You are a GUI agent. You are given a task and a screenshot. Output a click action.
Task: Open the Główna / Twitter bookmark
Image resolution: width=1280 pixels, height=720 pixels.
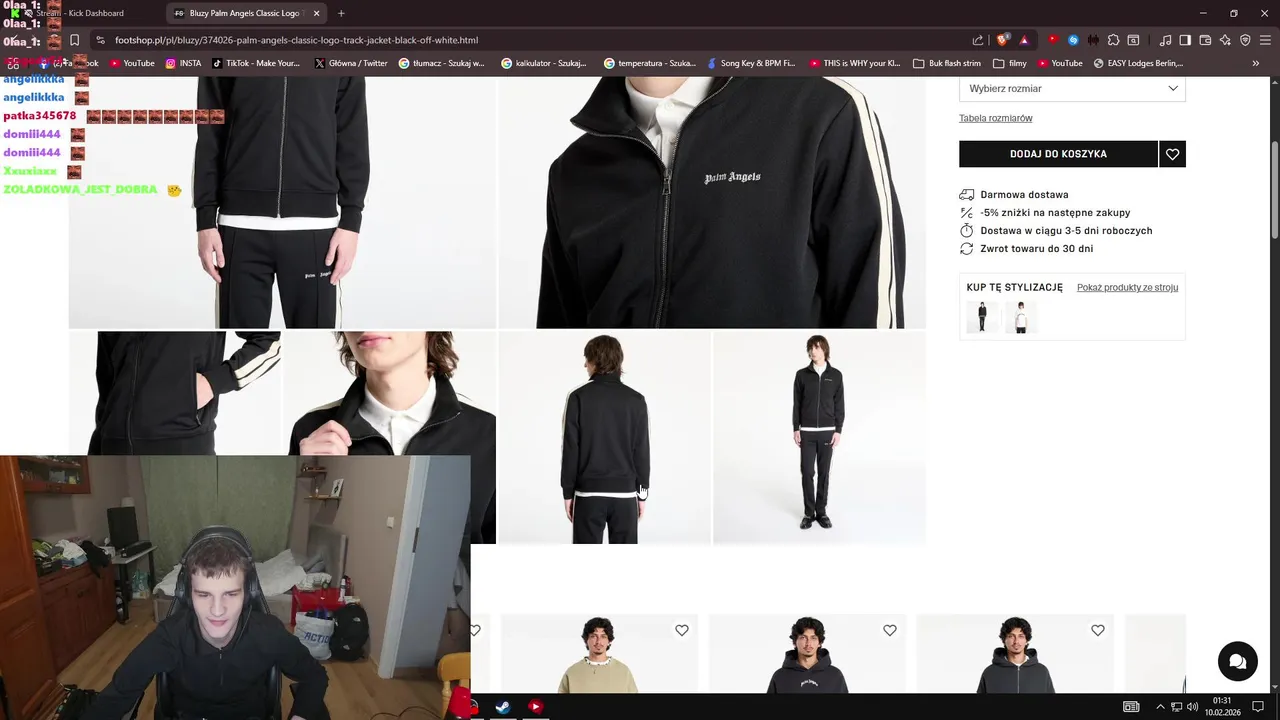[350, 63]
